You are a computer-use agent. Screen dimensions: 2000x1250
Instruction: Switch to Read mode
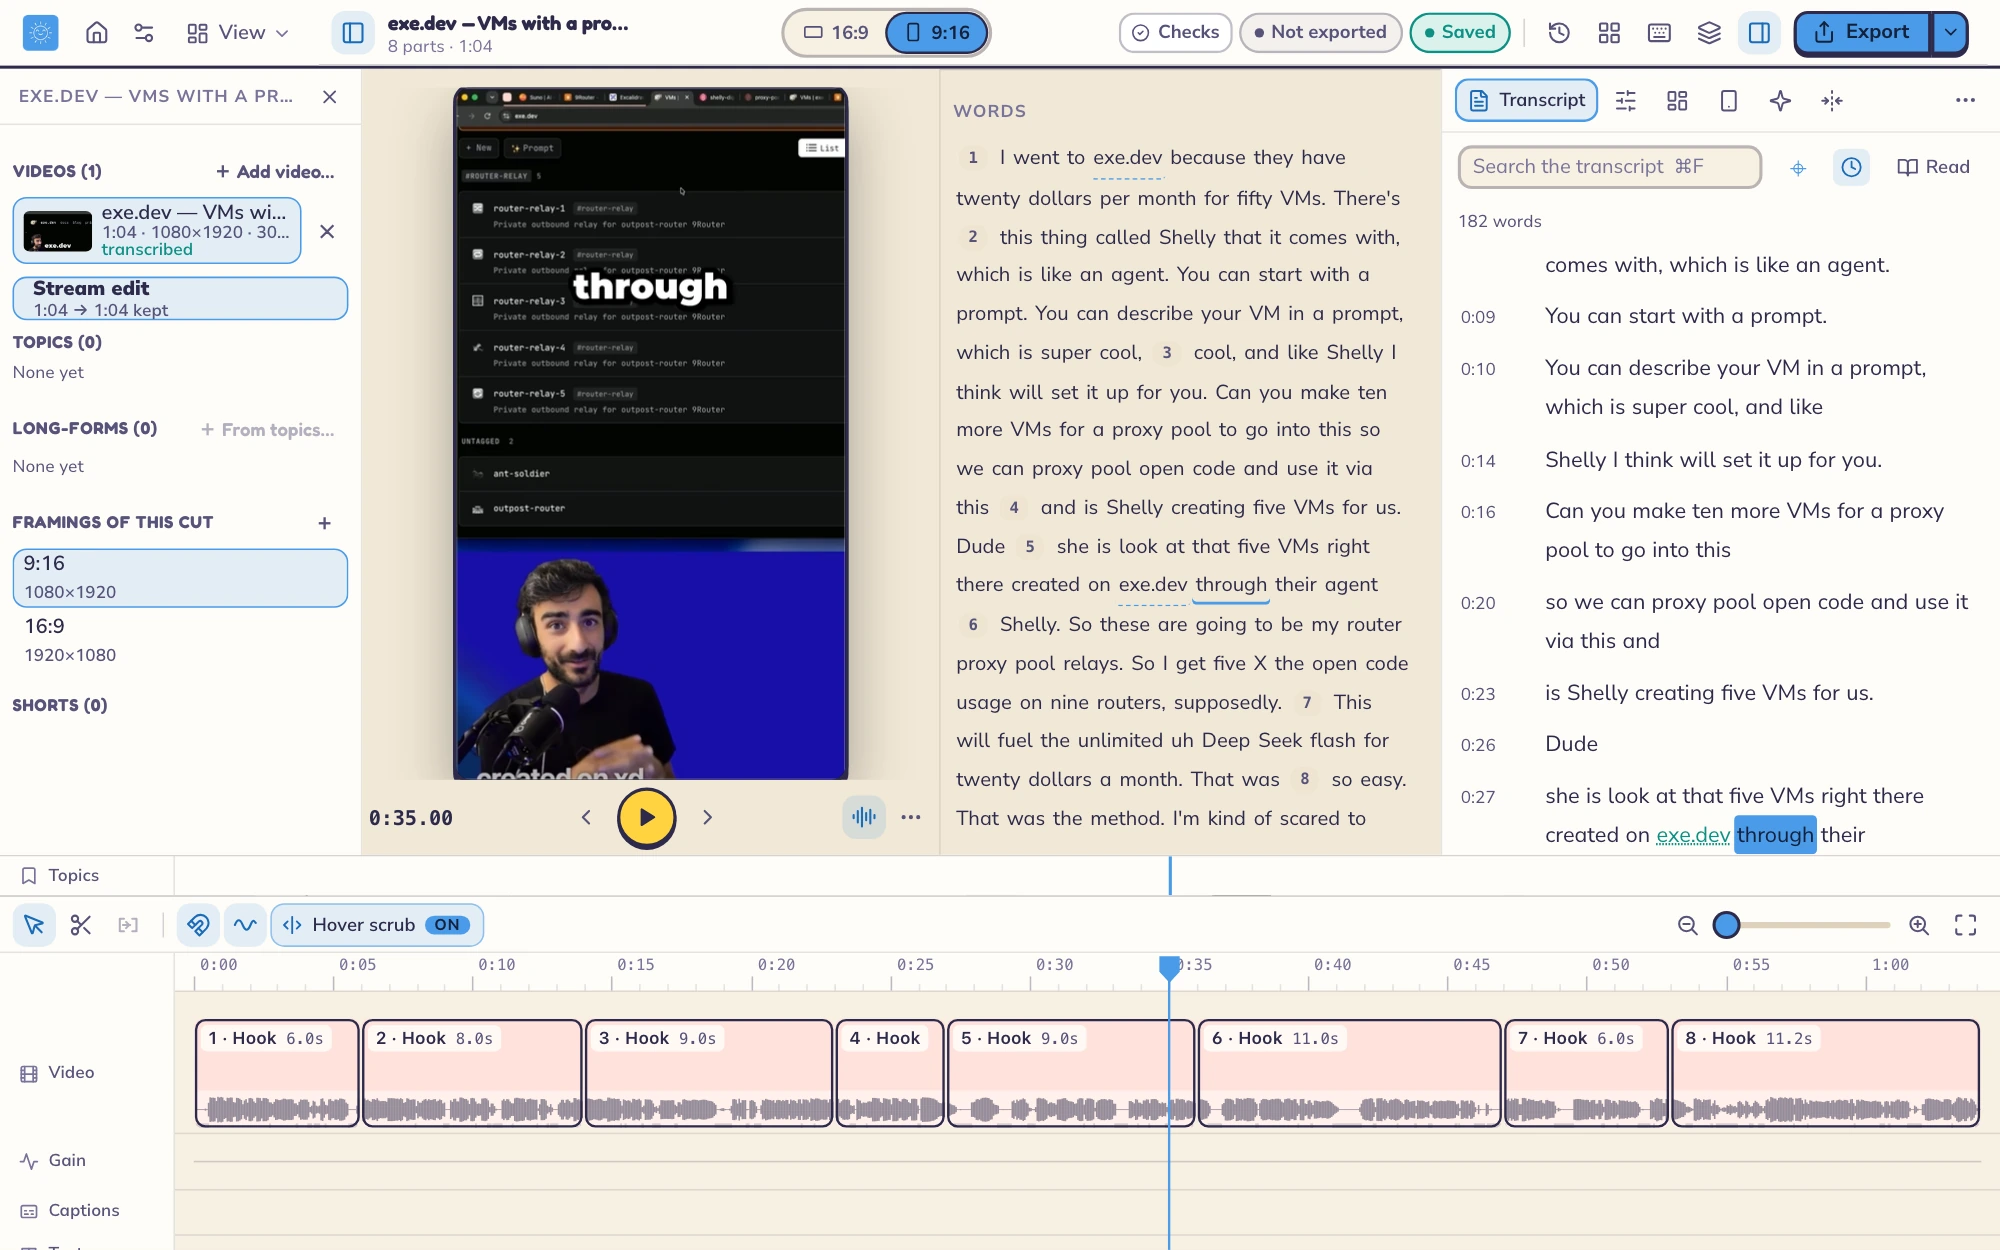(x=1933, y=167)
